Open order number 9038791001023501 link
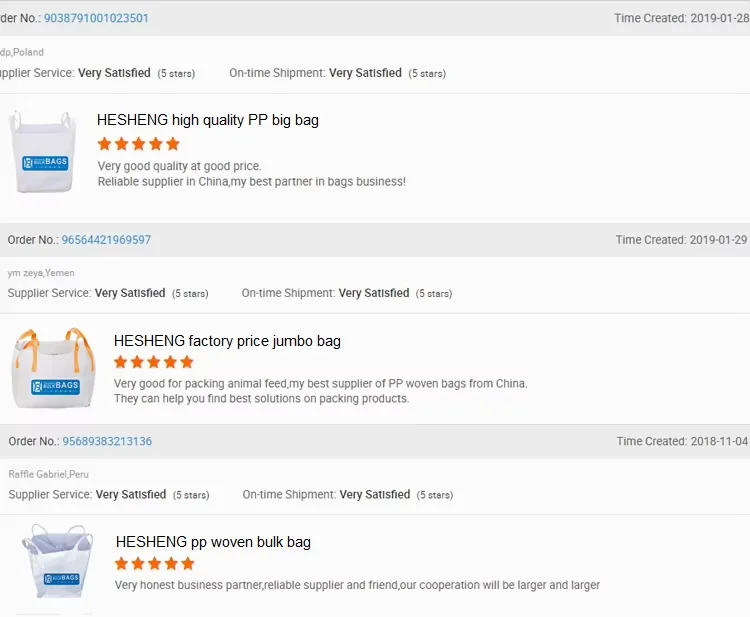 [x=96, y=18]
